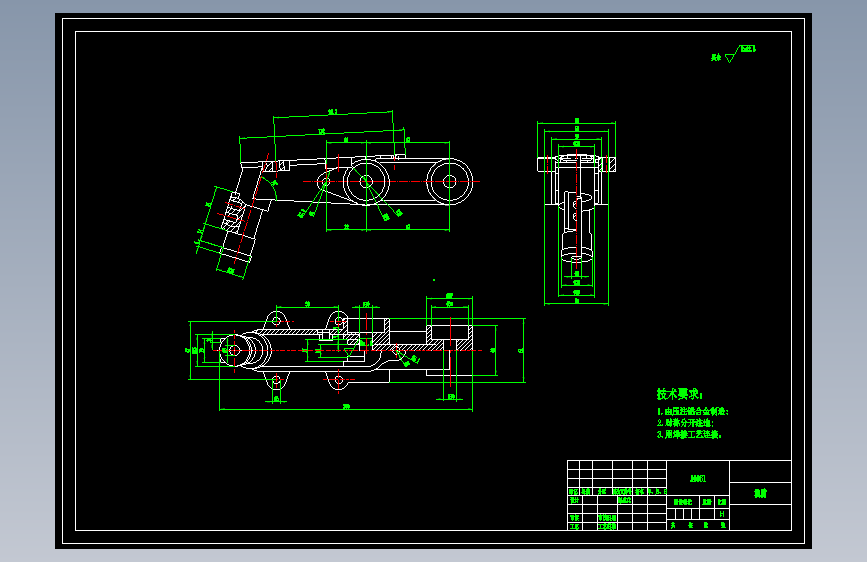Select the rightmost large circle in the upper side view
This screenshot has width=867, height=562.
[450, 181]
